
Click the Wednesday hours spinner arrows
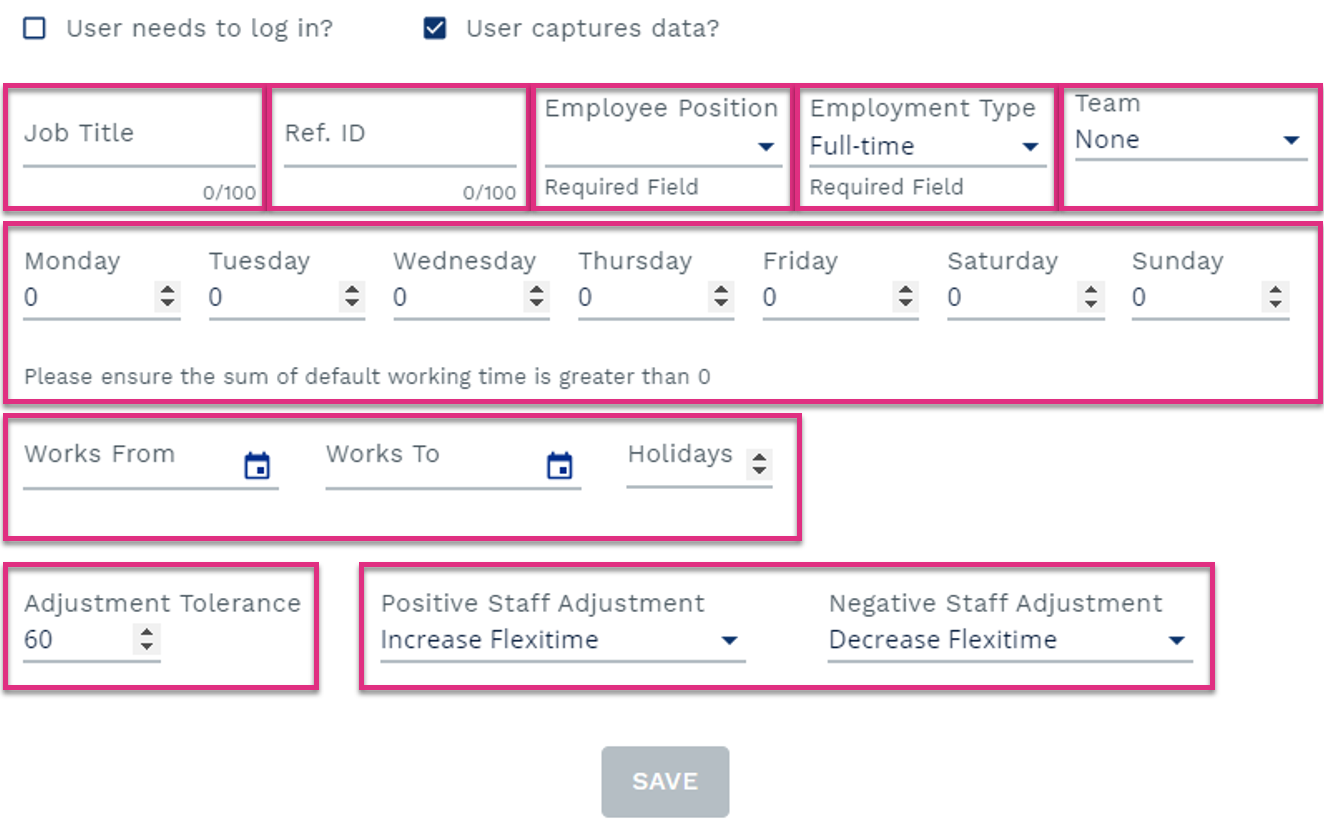coord(537,297)
